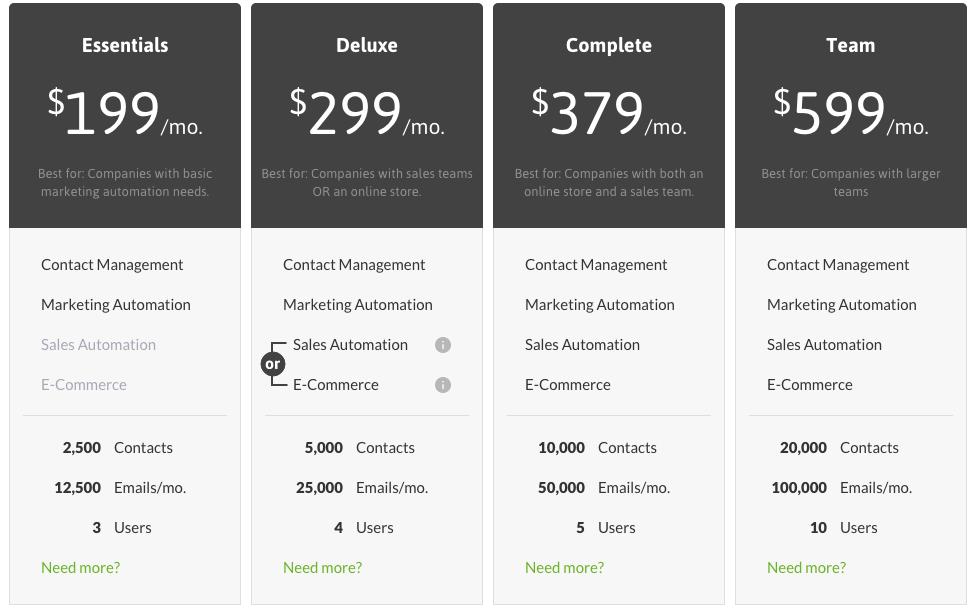
Task: Click the $299/mo. price in Deluxe
Action: click(x=367, y=113)
